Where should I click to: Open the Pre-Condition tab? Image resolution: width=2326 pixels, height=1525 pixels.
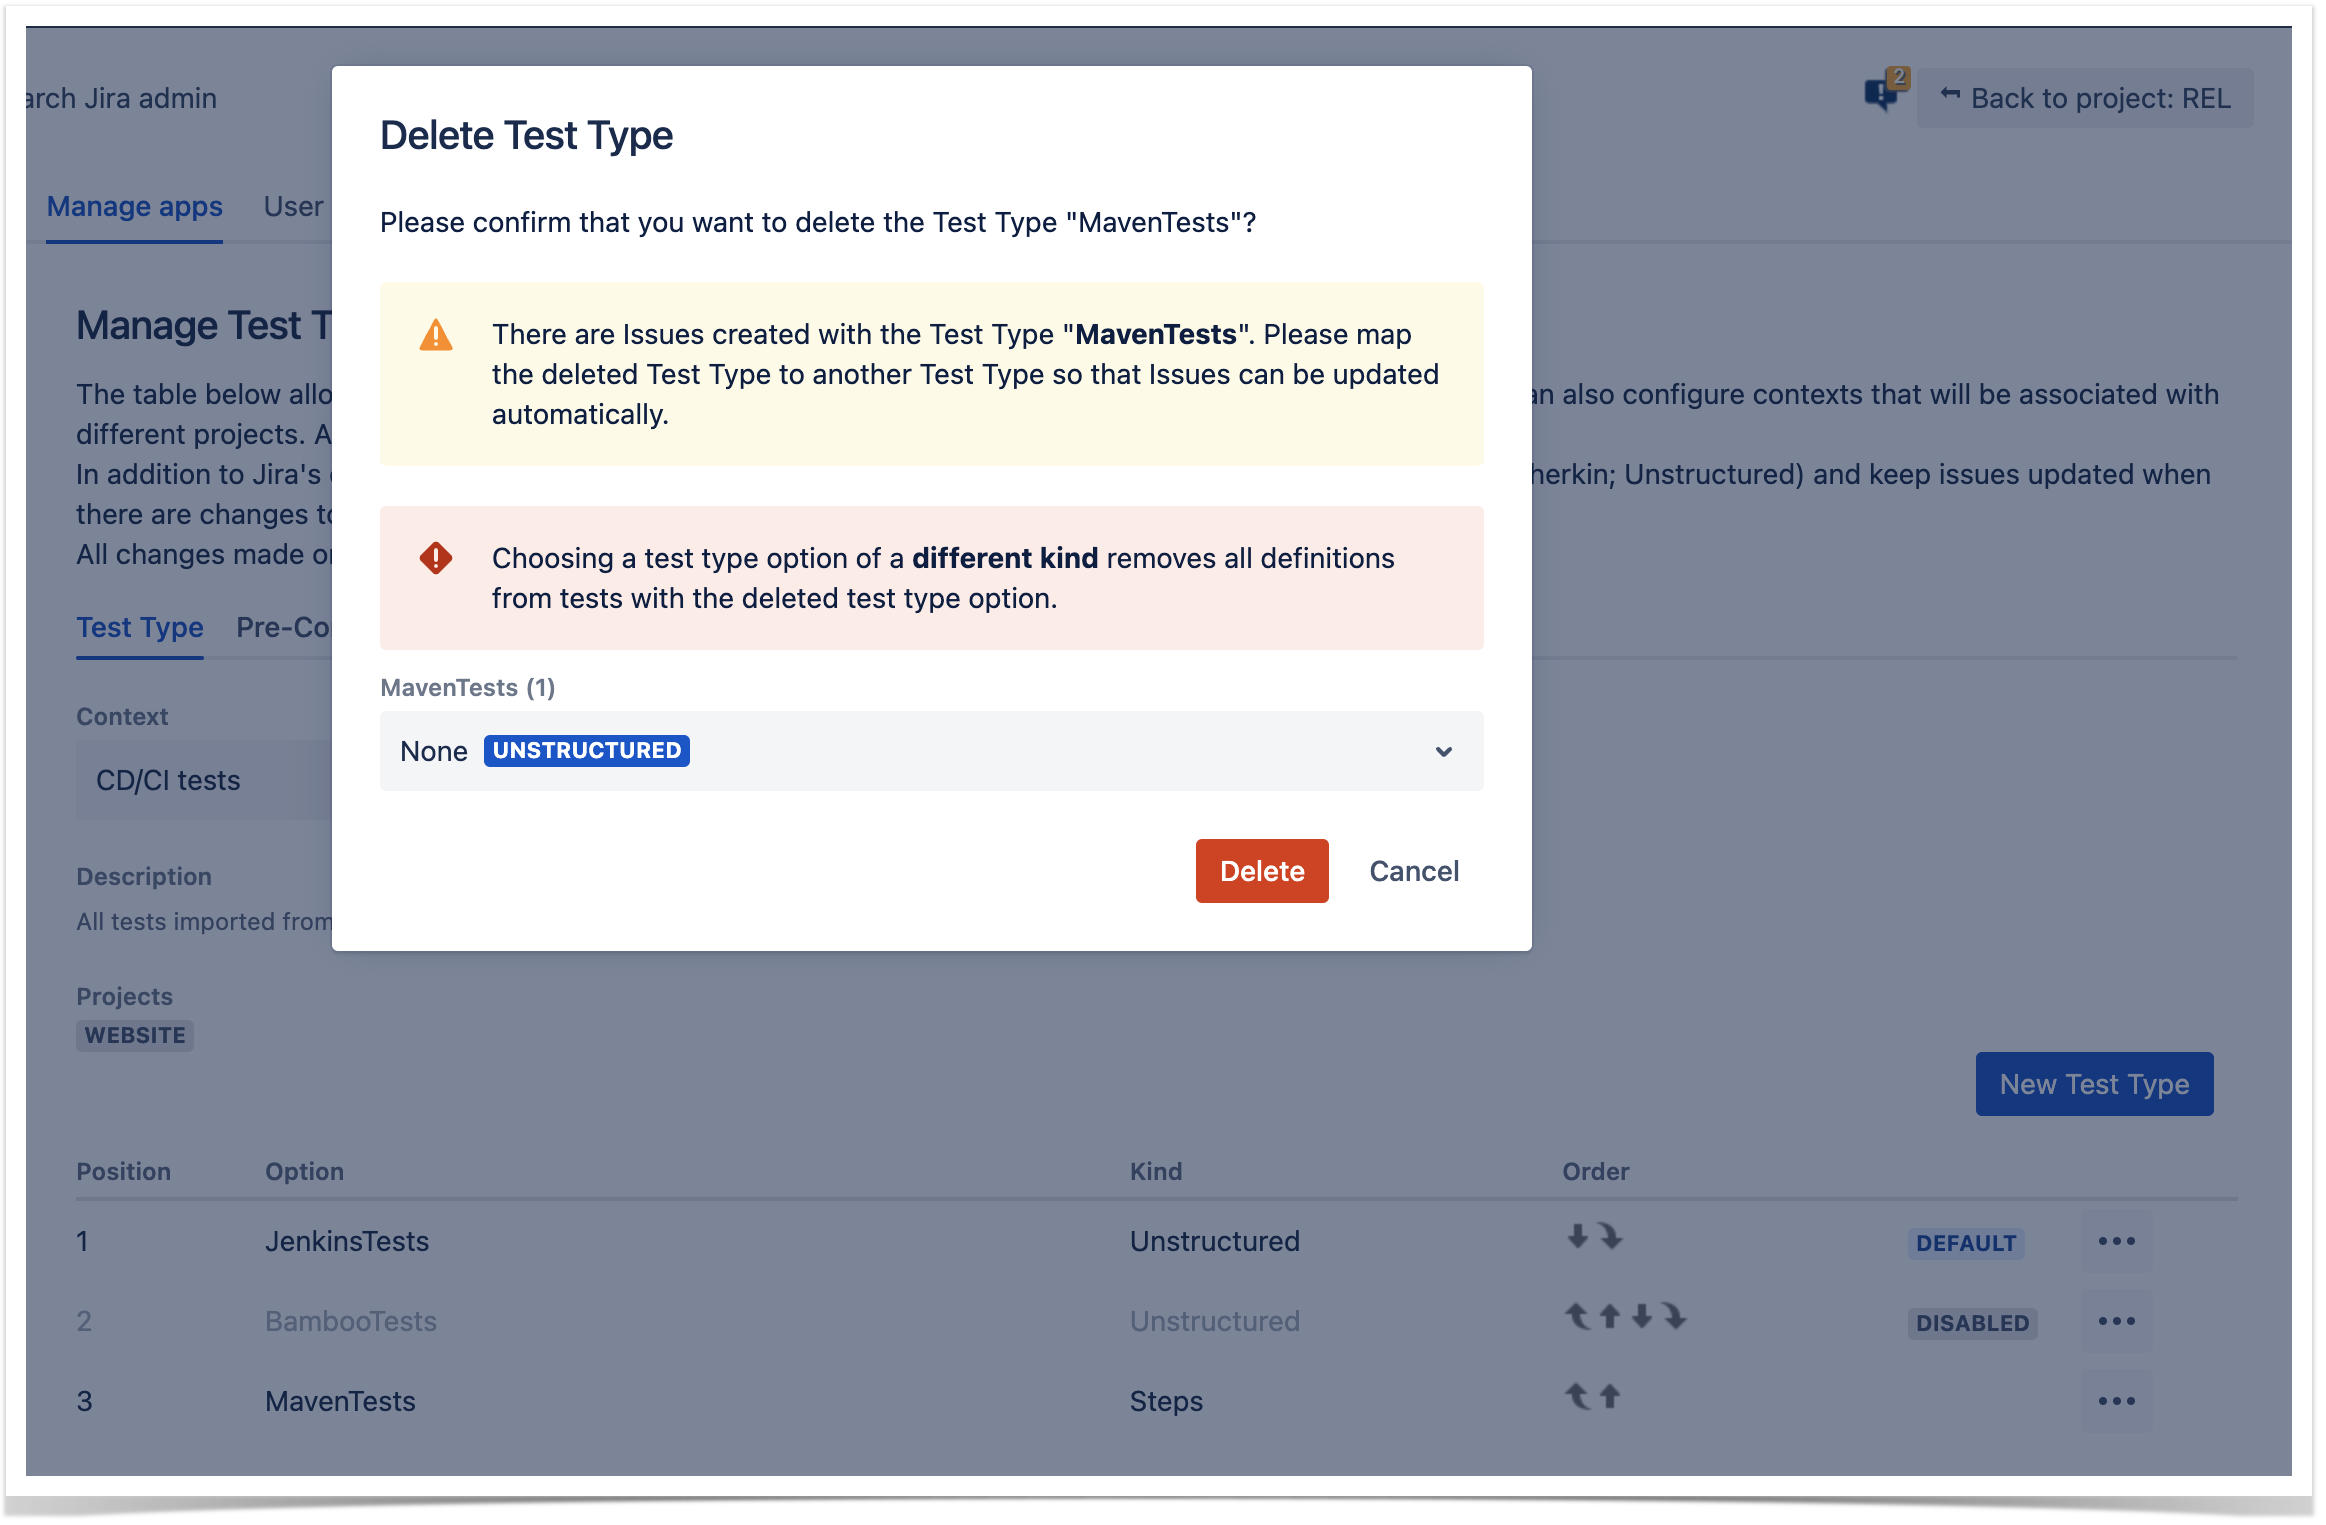[x=283, y=627]
